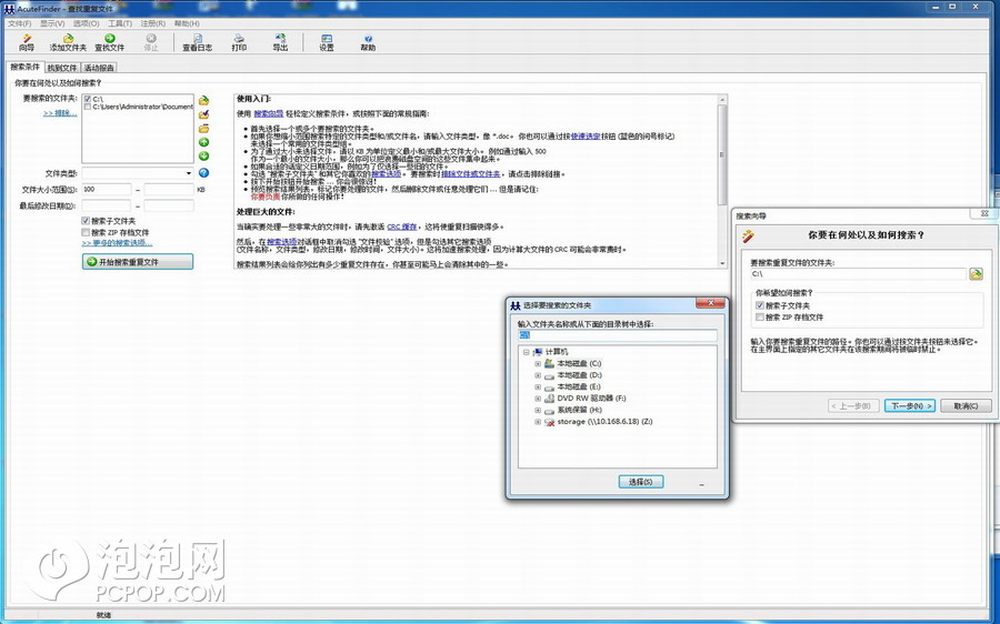Select 本地磁盘 (C:) in the folder tree
1000x624 pixels.
coord(579,364)
